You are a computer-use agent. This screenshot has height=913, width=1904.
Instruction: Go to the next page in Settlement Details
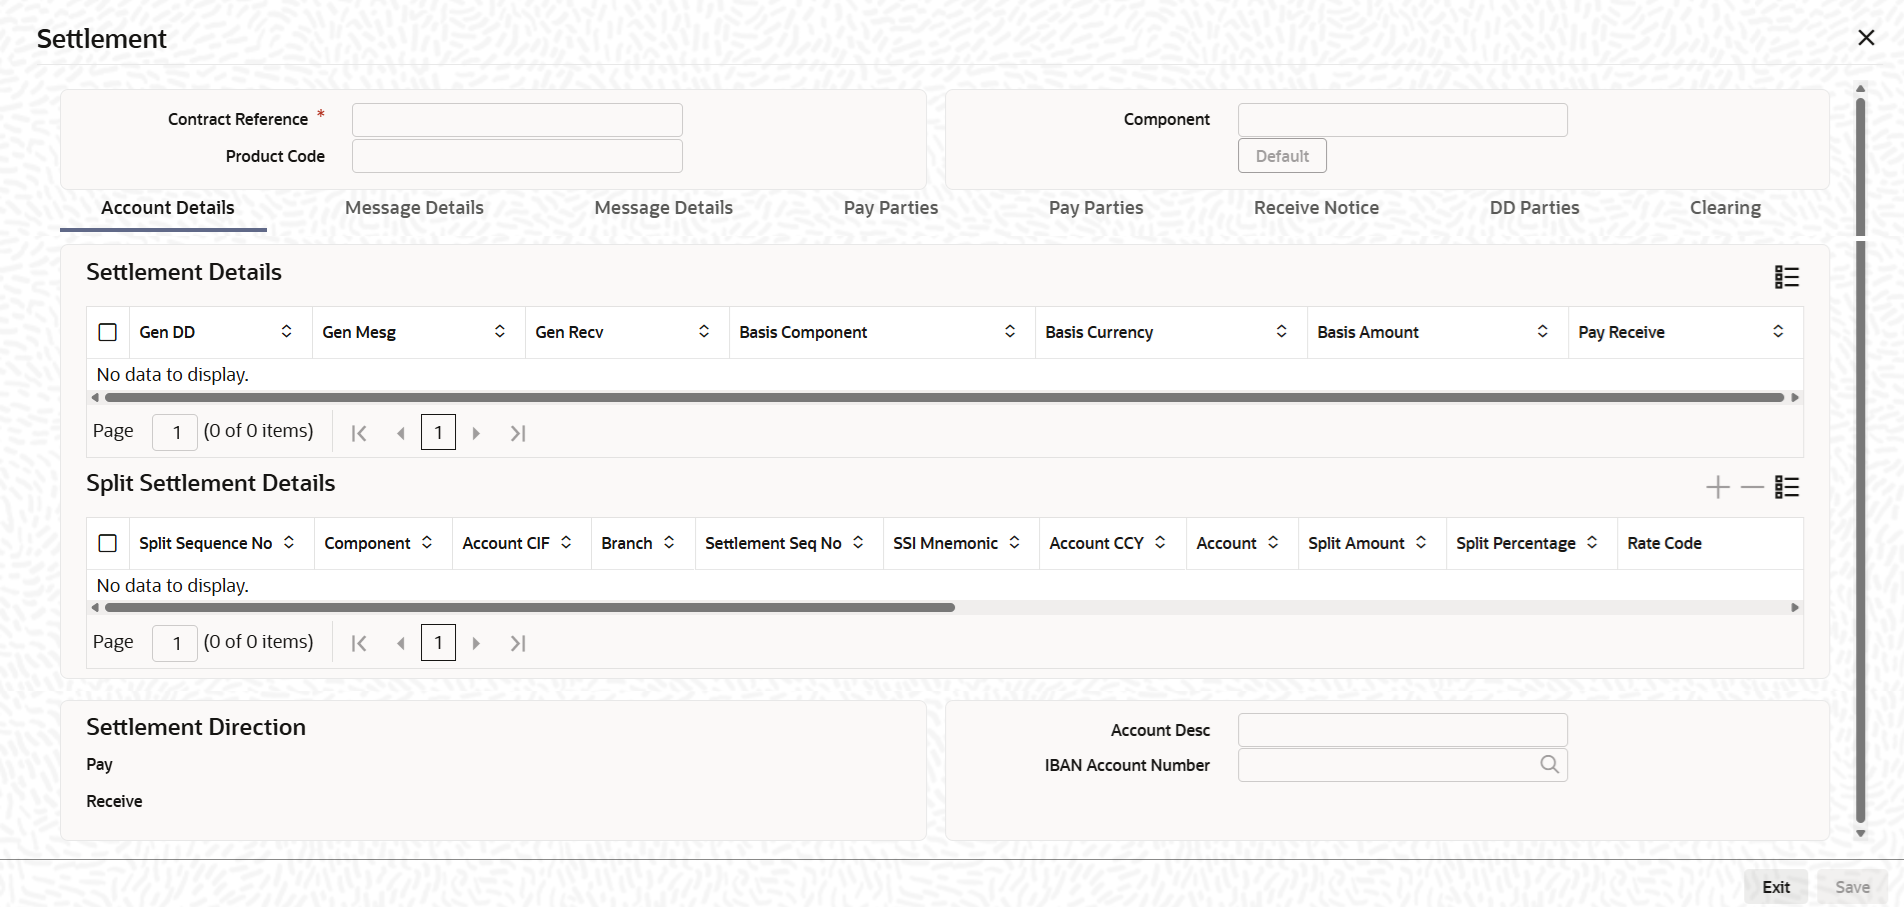pos(476,433)
